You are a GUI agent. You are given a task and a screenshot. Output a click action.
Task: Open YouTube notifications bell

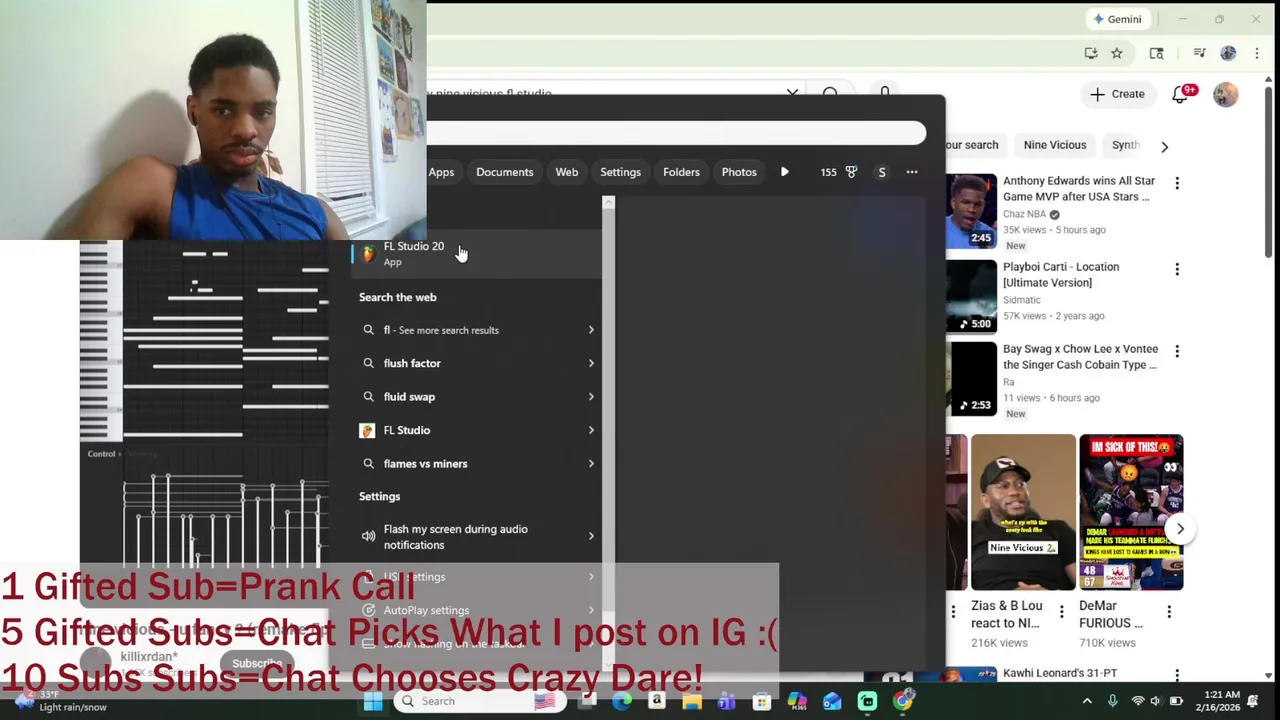[1181, 94]
